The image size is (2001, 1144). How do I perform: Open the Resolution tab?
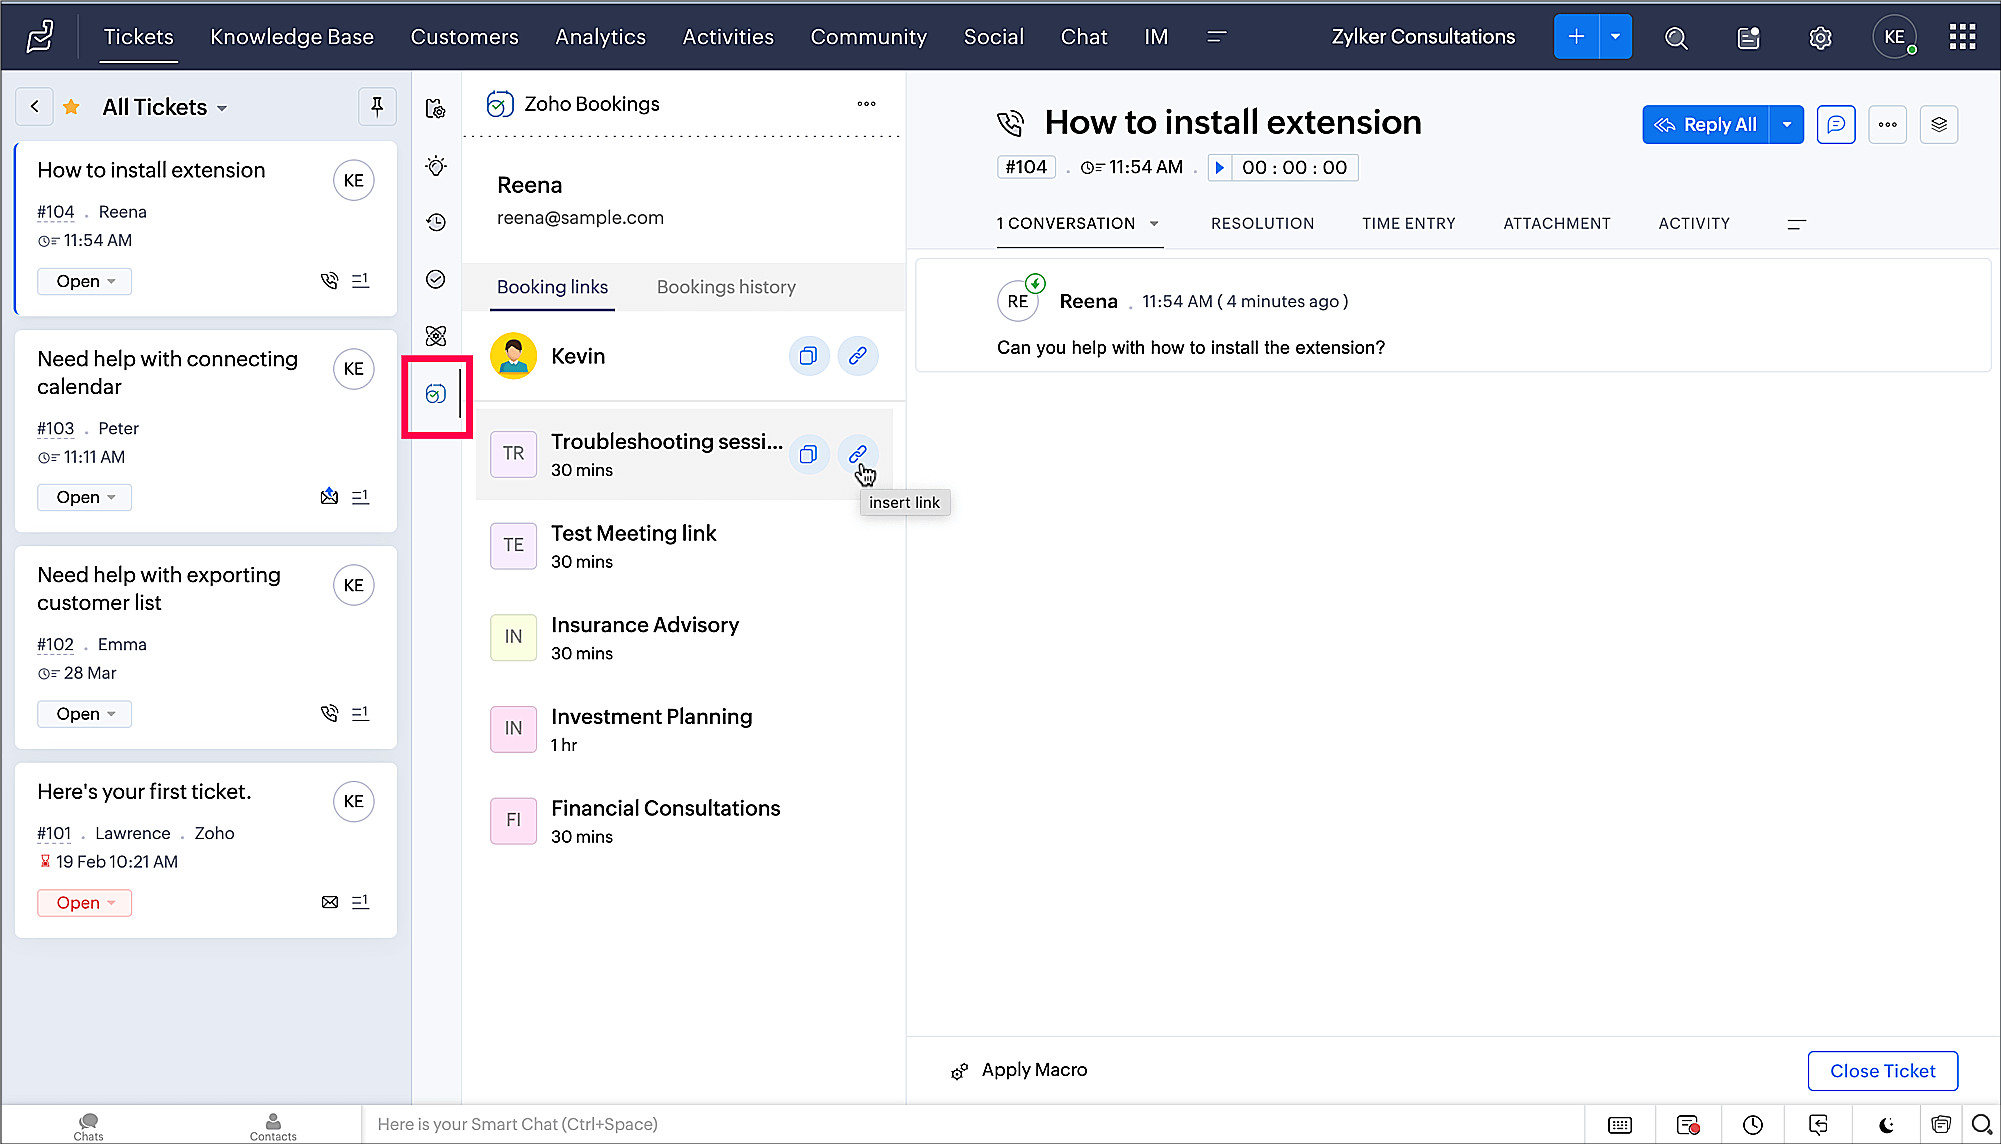(x=1262, y=223)
